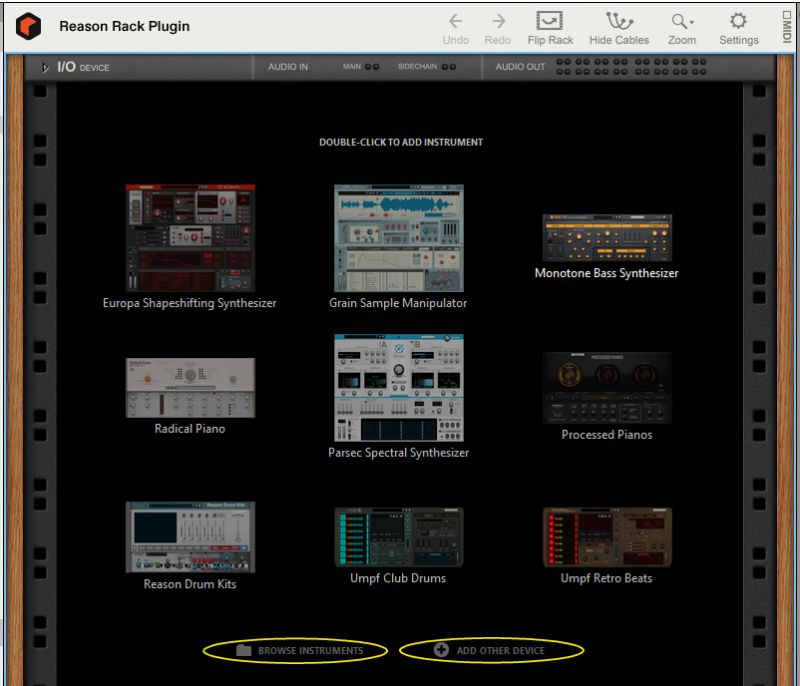Open the Zoom dropdown arrow
800x686 pixels.
pyautogui.click(x=692, y=22)
